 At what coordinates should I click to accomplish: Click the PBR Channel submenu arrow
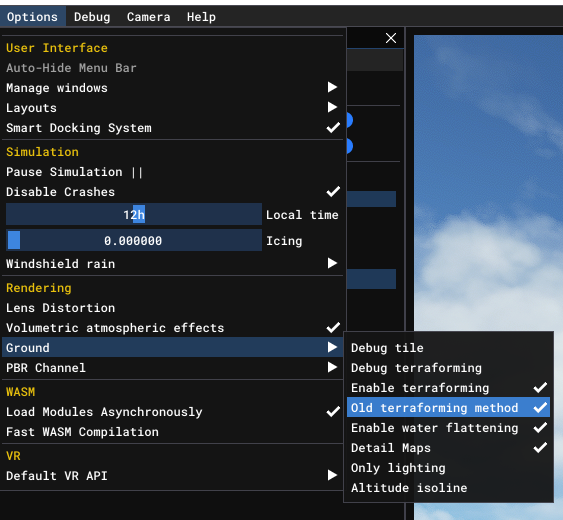pos(332,367)
